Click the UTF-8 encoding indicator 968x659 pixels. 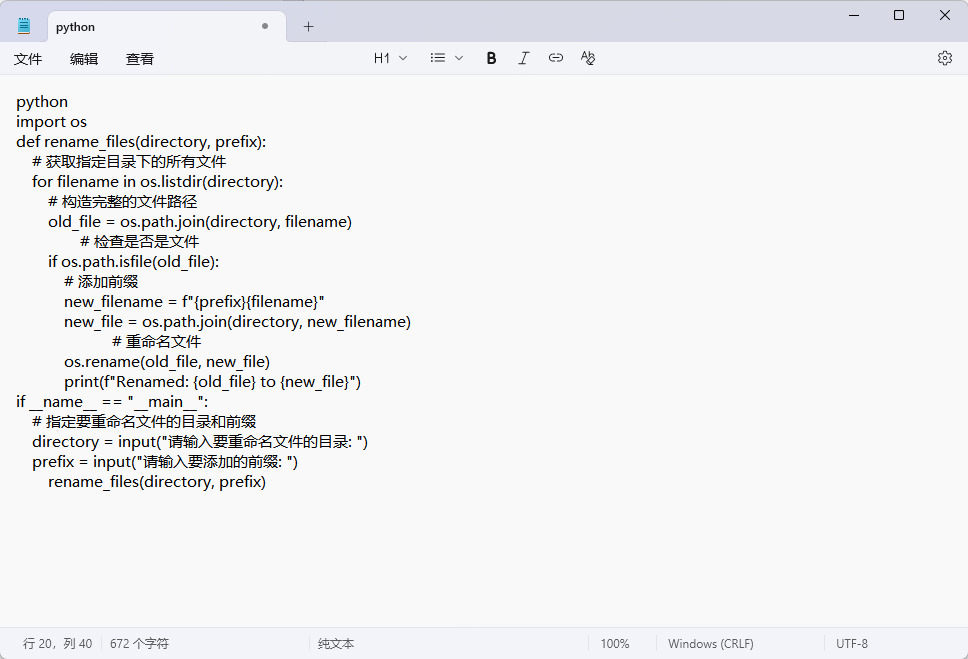pyautogui.click(x=852, y=644)
